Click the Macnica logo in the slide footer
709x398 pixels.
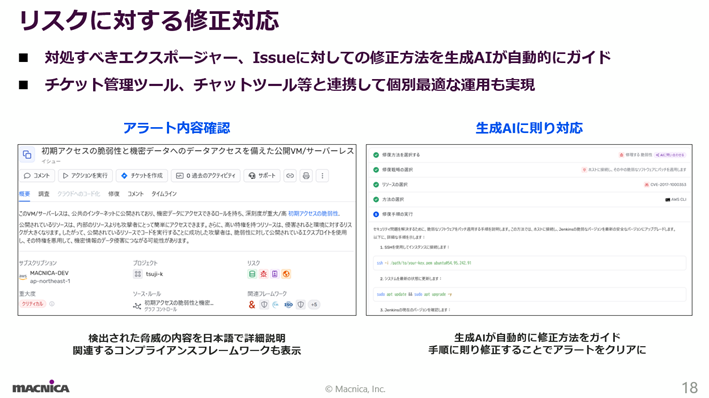[41, 387]
